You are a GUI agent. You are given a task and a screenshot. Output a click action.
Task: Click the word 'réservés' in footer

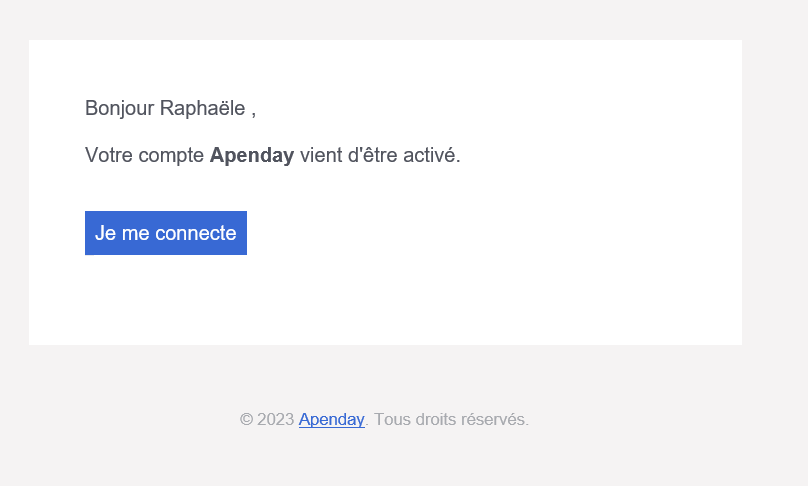pos(494,419)
